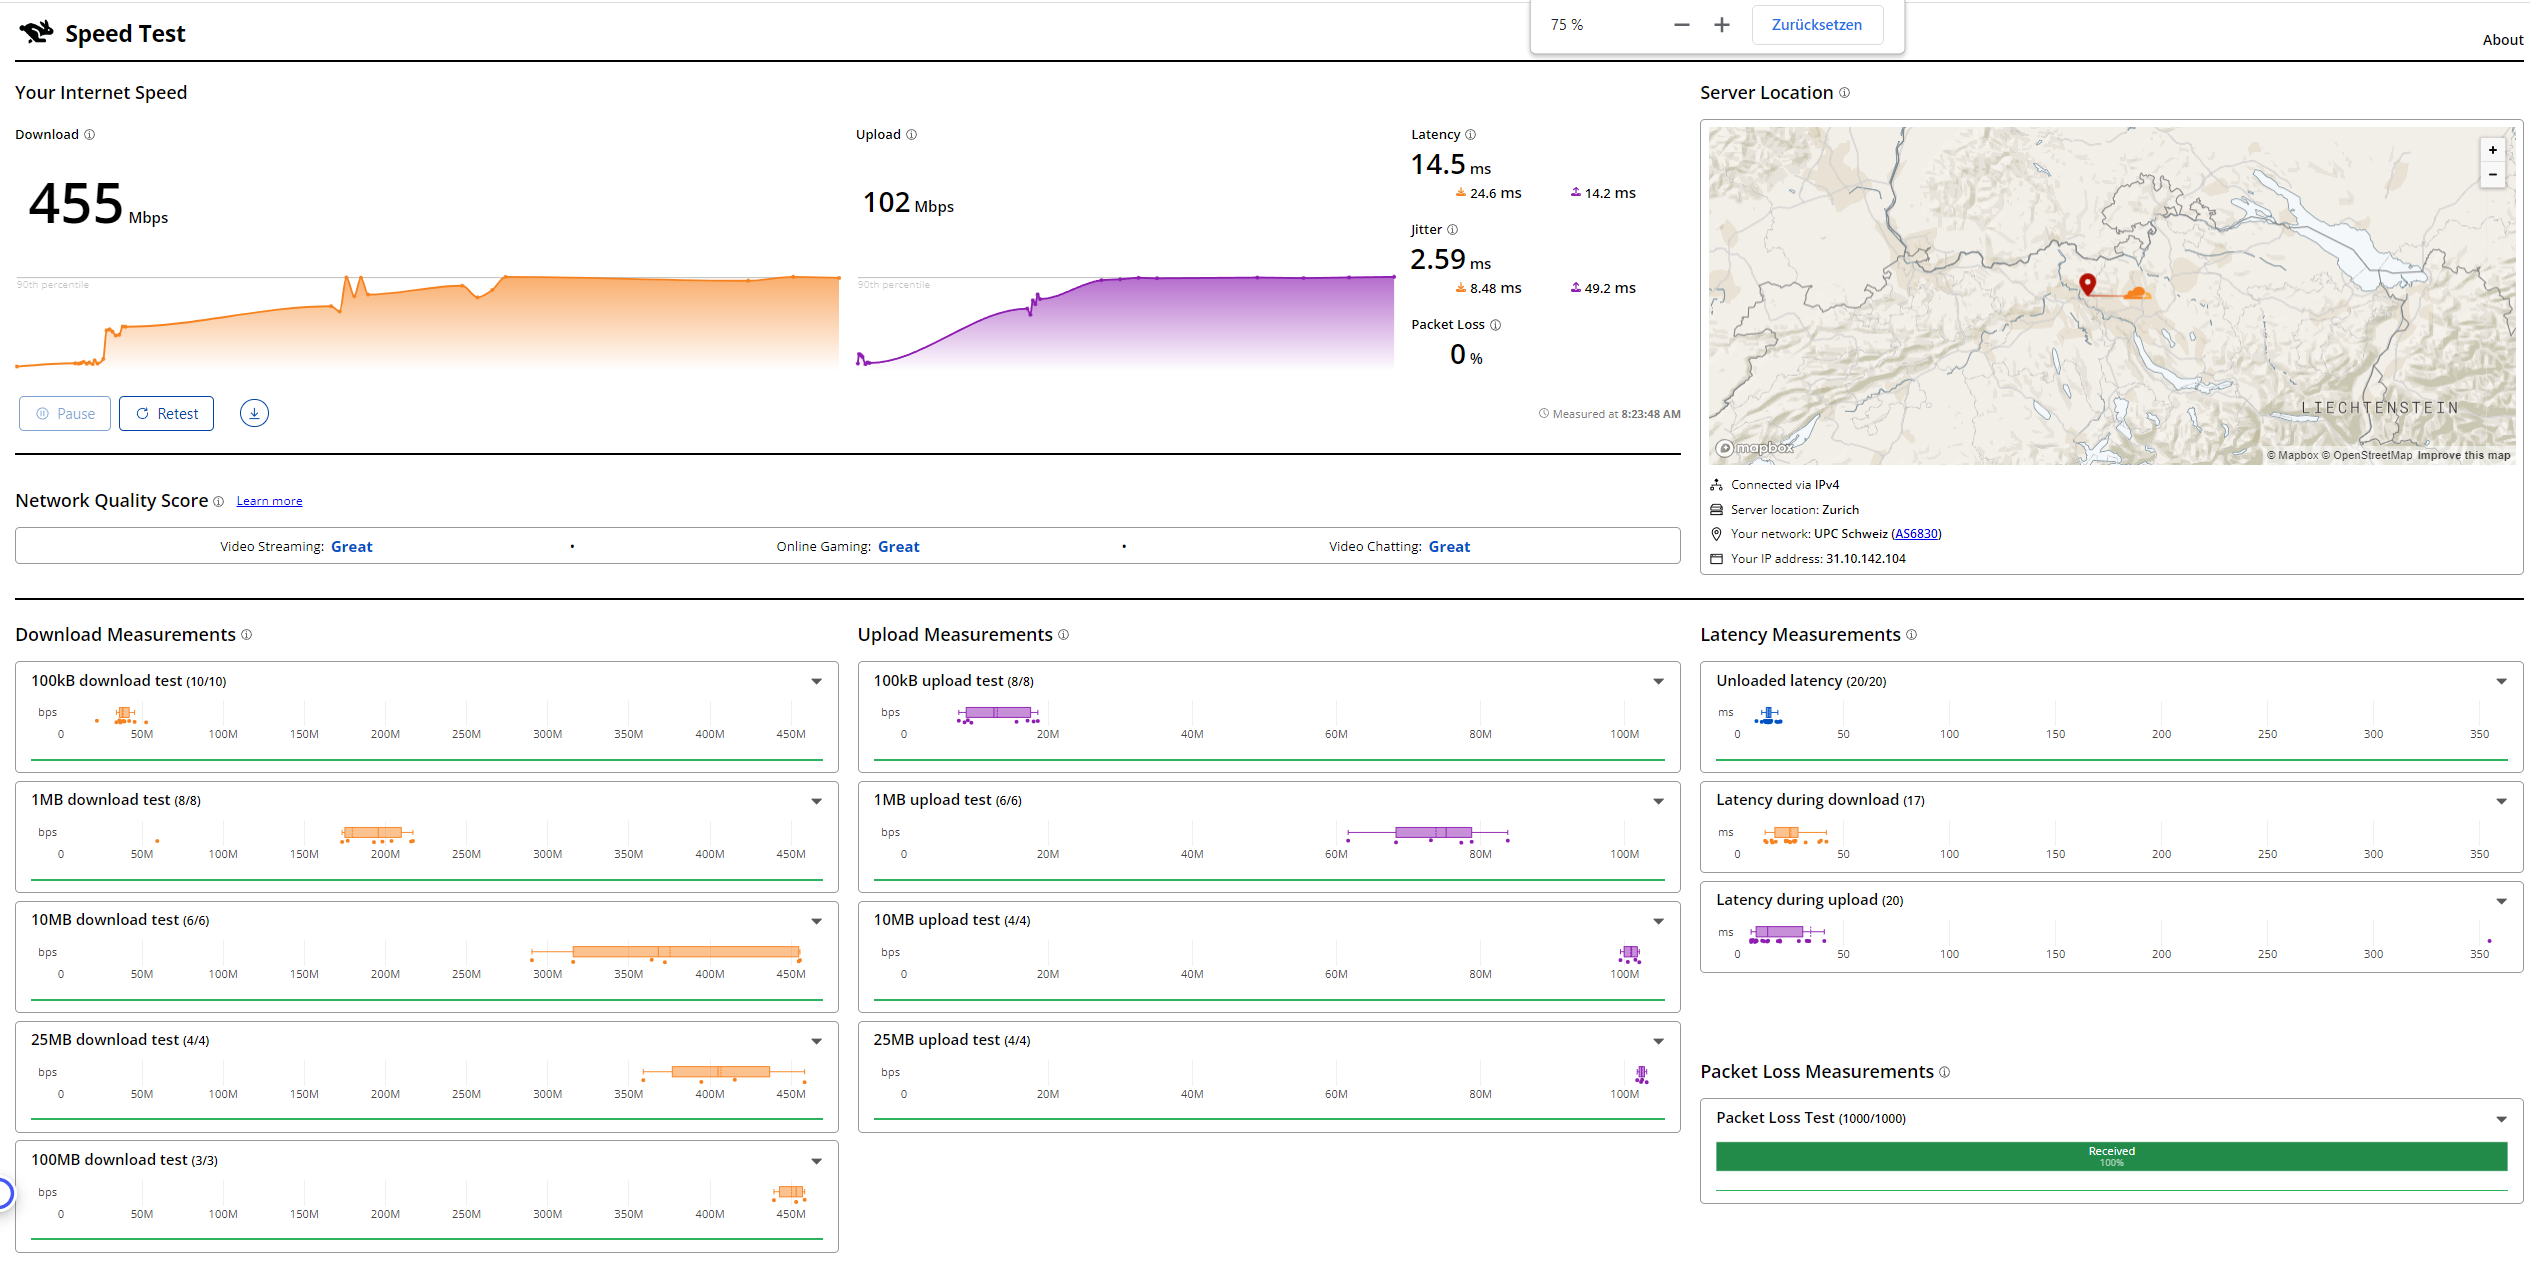Click the Video Chatting: Great score
Viewport: 2530px width, 1265px height.
[x=1399, y=547]
